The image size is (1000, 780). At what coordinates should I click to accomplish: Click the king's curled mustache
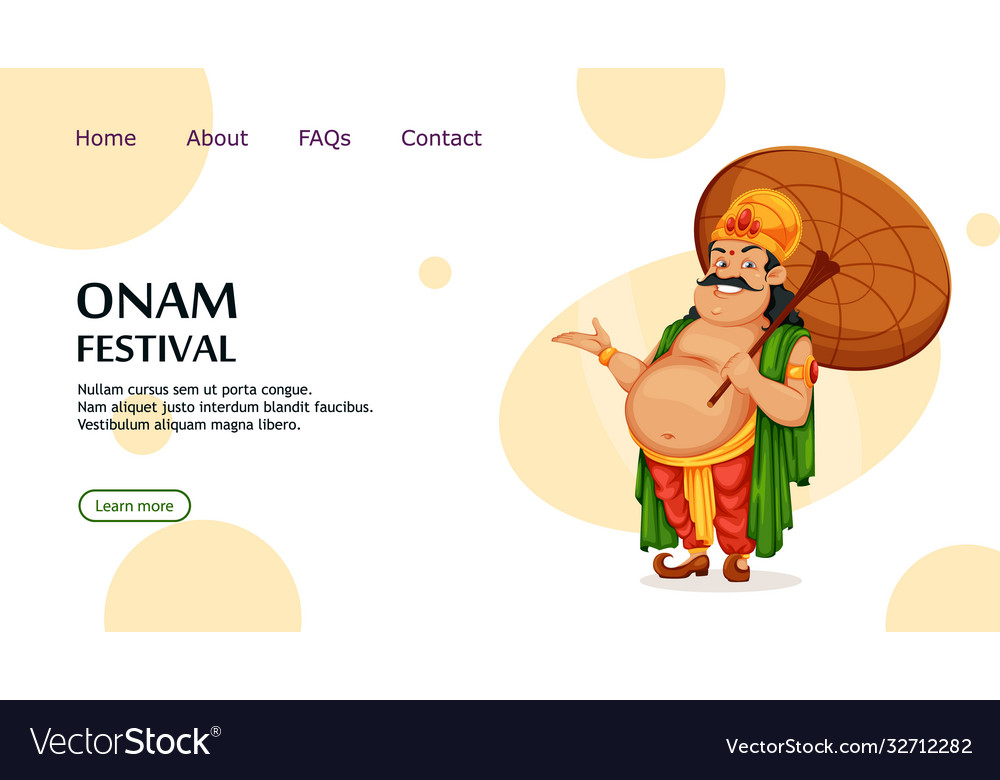pos(730,281)
